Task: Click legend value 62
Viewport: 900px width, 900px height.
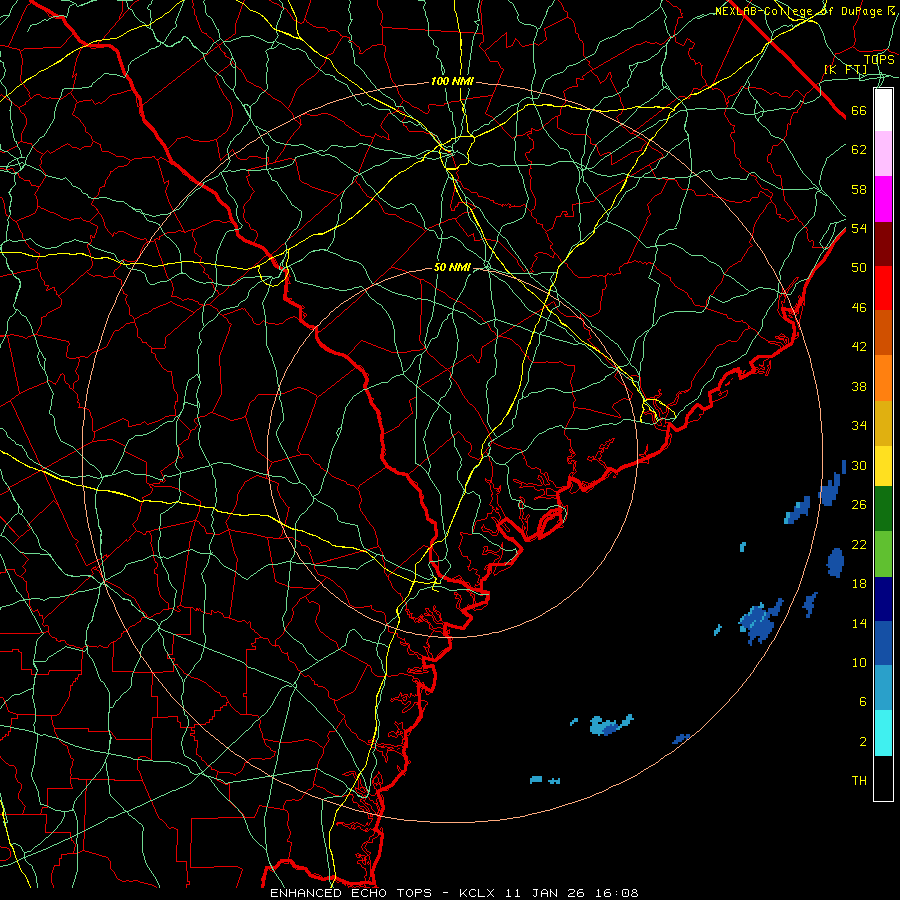Action: click(859, 150)
